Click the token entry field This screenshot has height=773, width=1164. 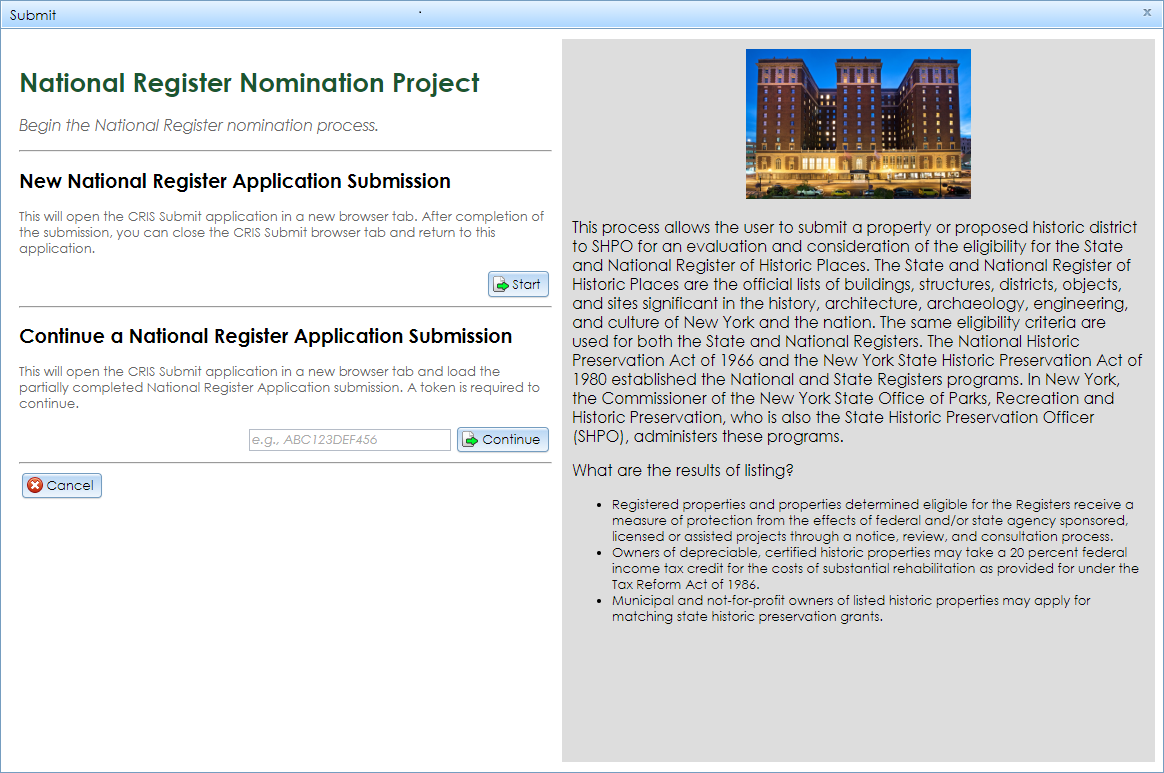349,439
